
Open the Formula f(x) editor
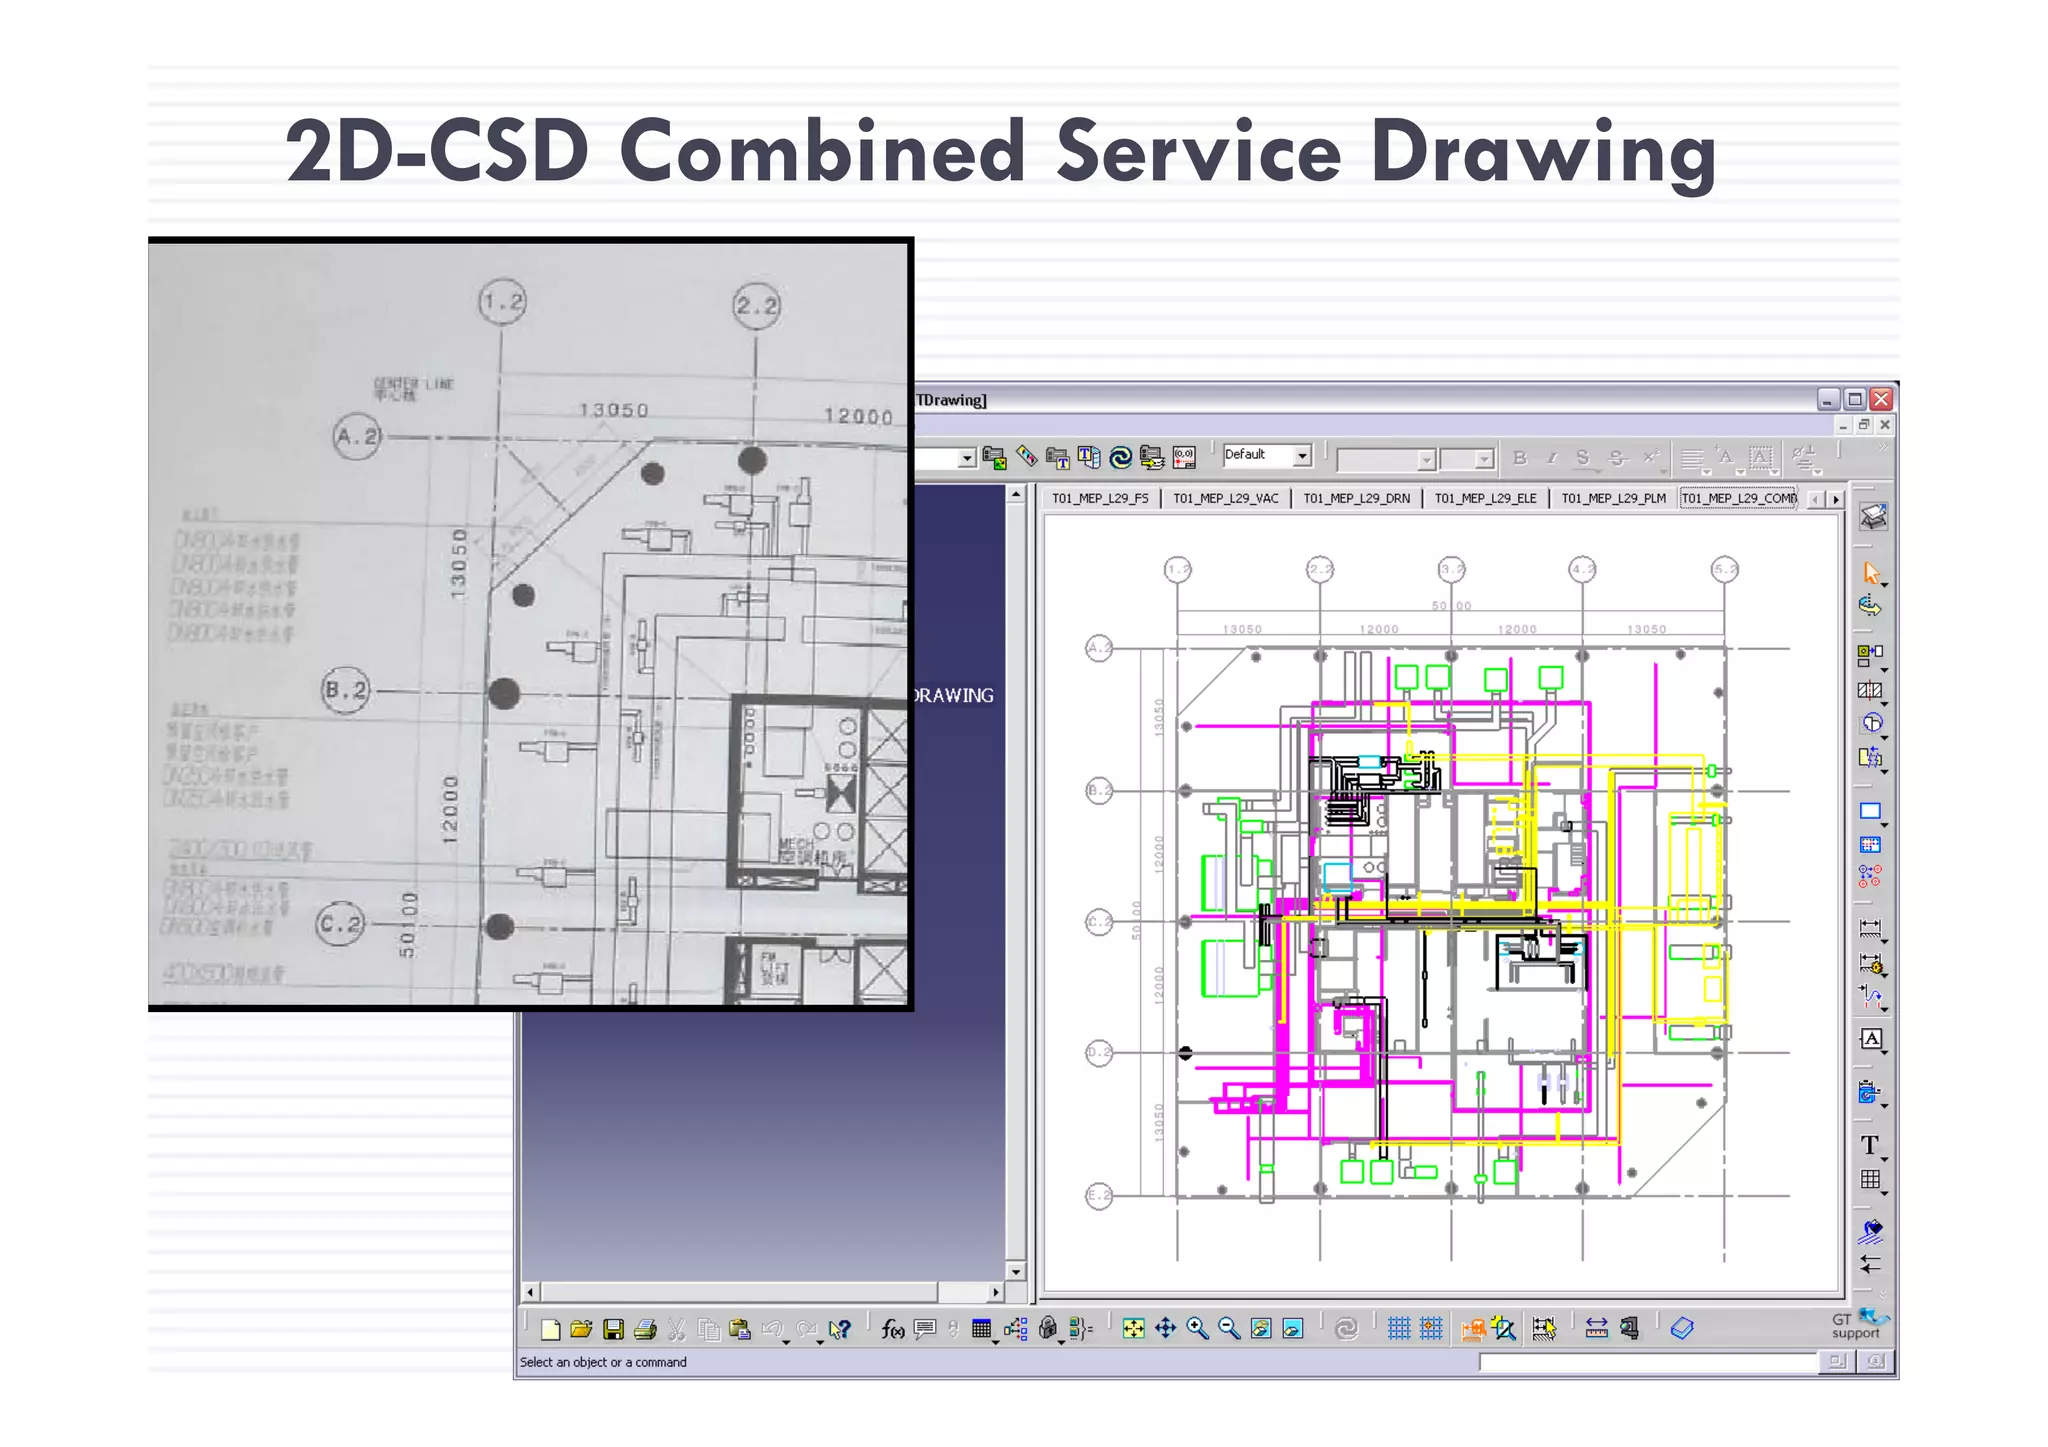(x=893, y=1329)
